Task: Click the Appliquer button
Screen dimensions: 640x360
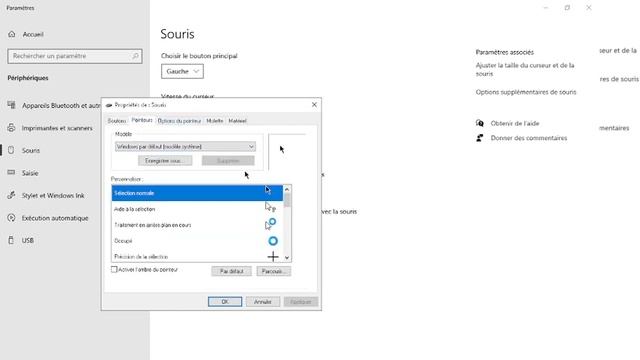Action: coord(301,302)
